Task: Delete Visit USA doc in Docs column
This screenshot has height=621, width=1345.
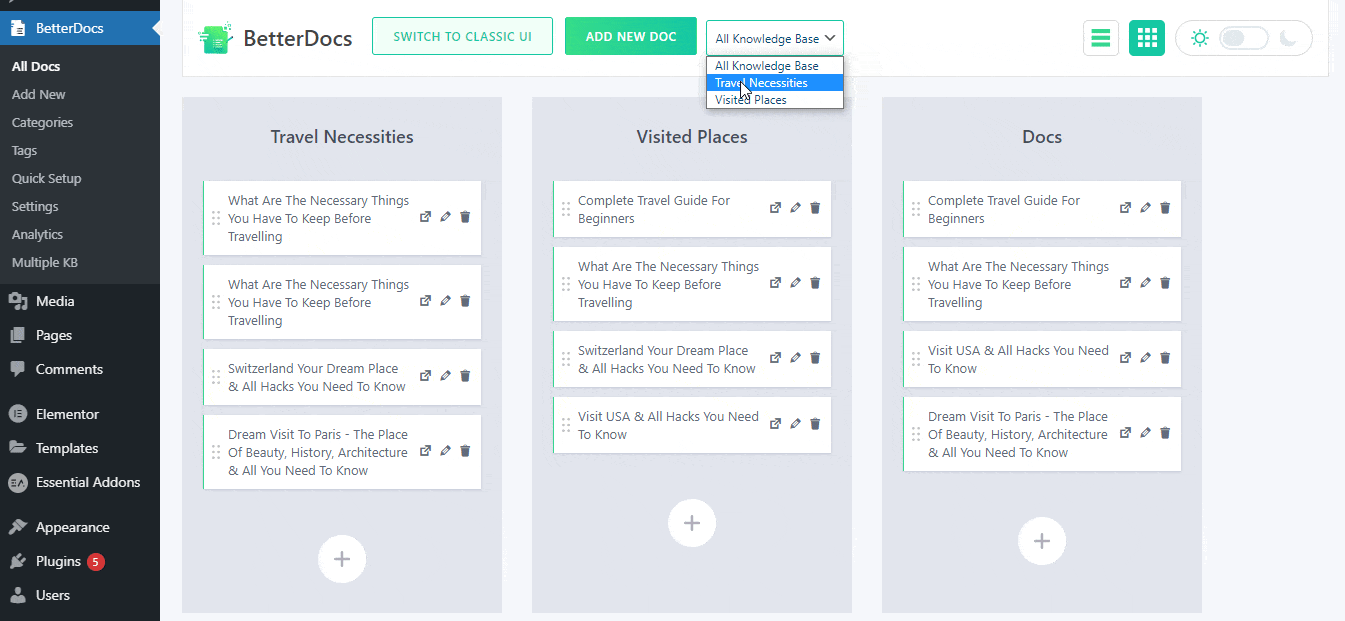Action: [1165, 358]
